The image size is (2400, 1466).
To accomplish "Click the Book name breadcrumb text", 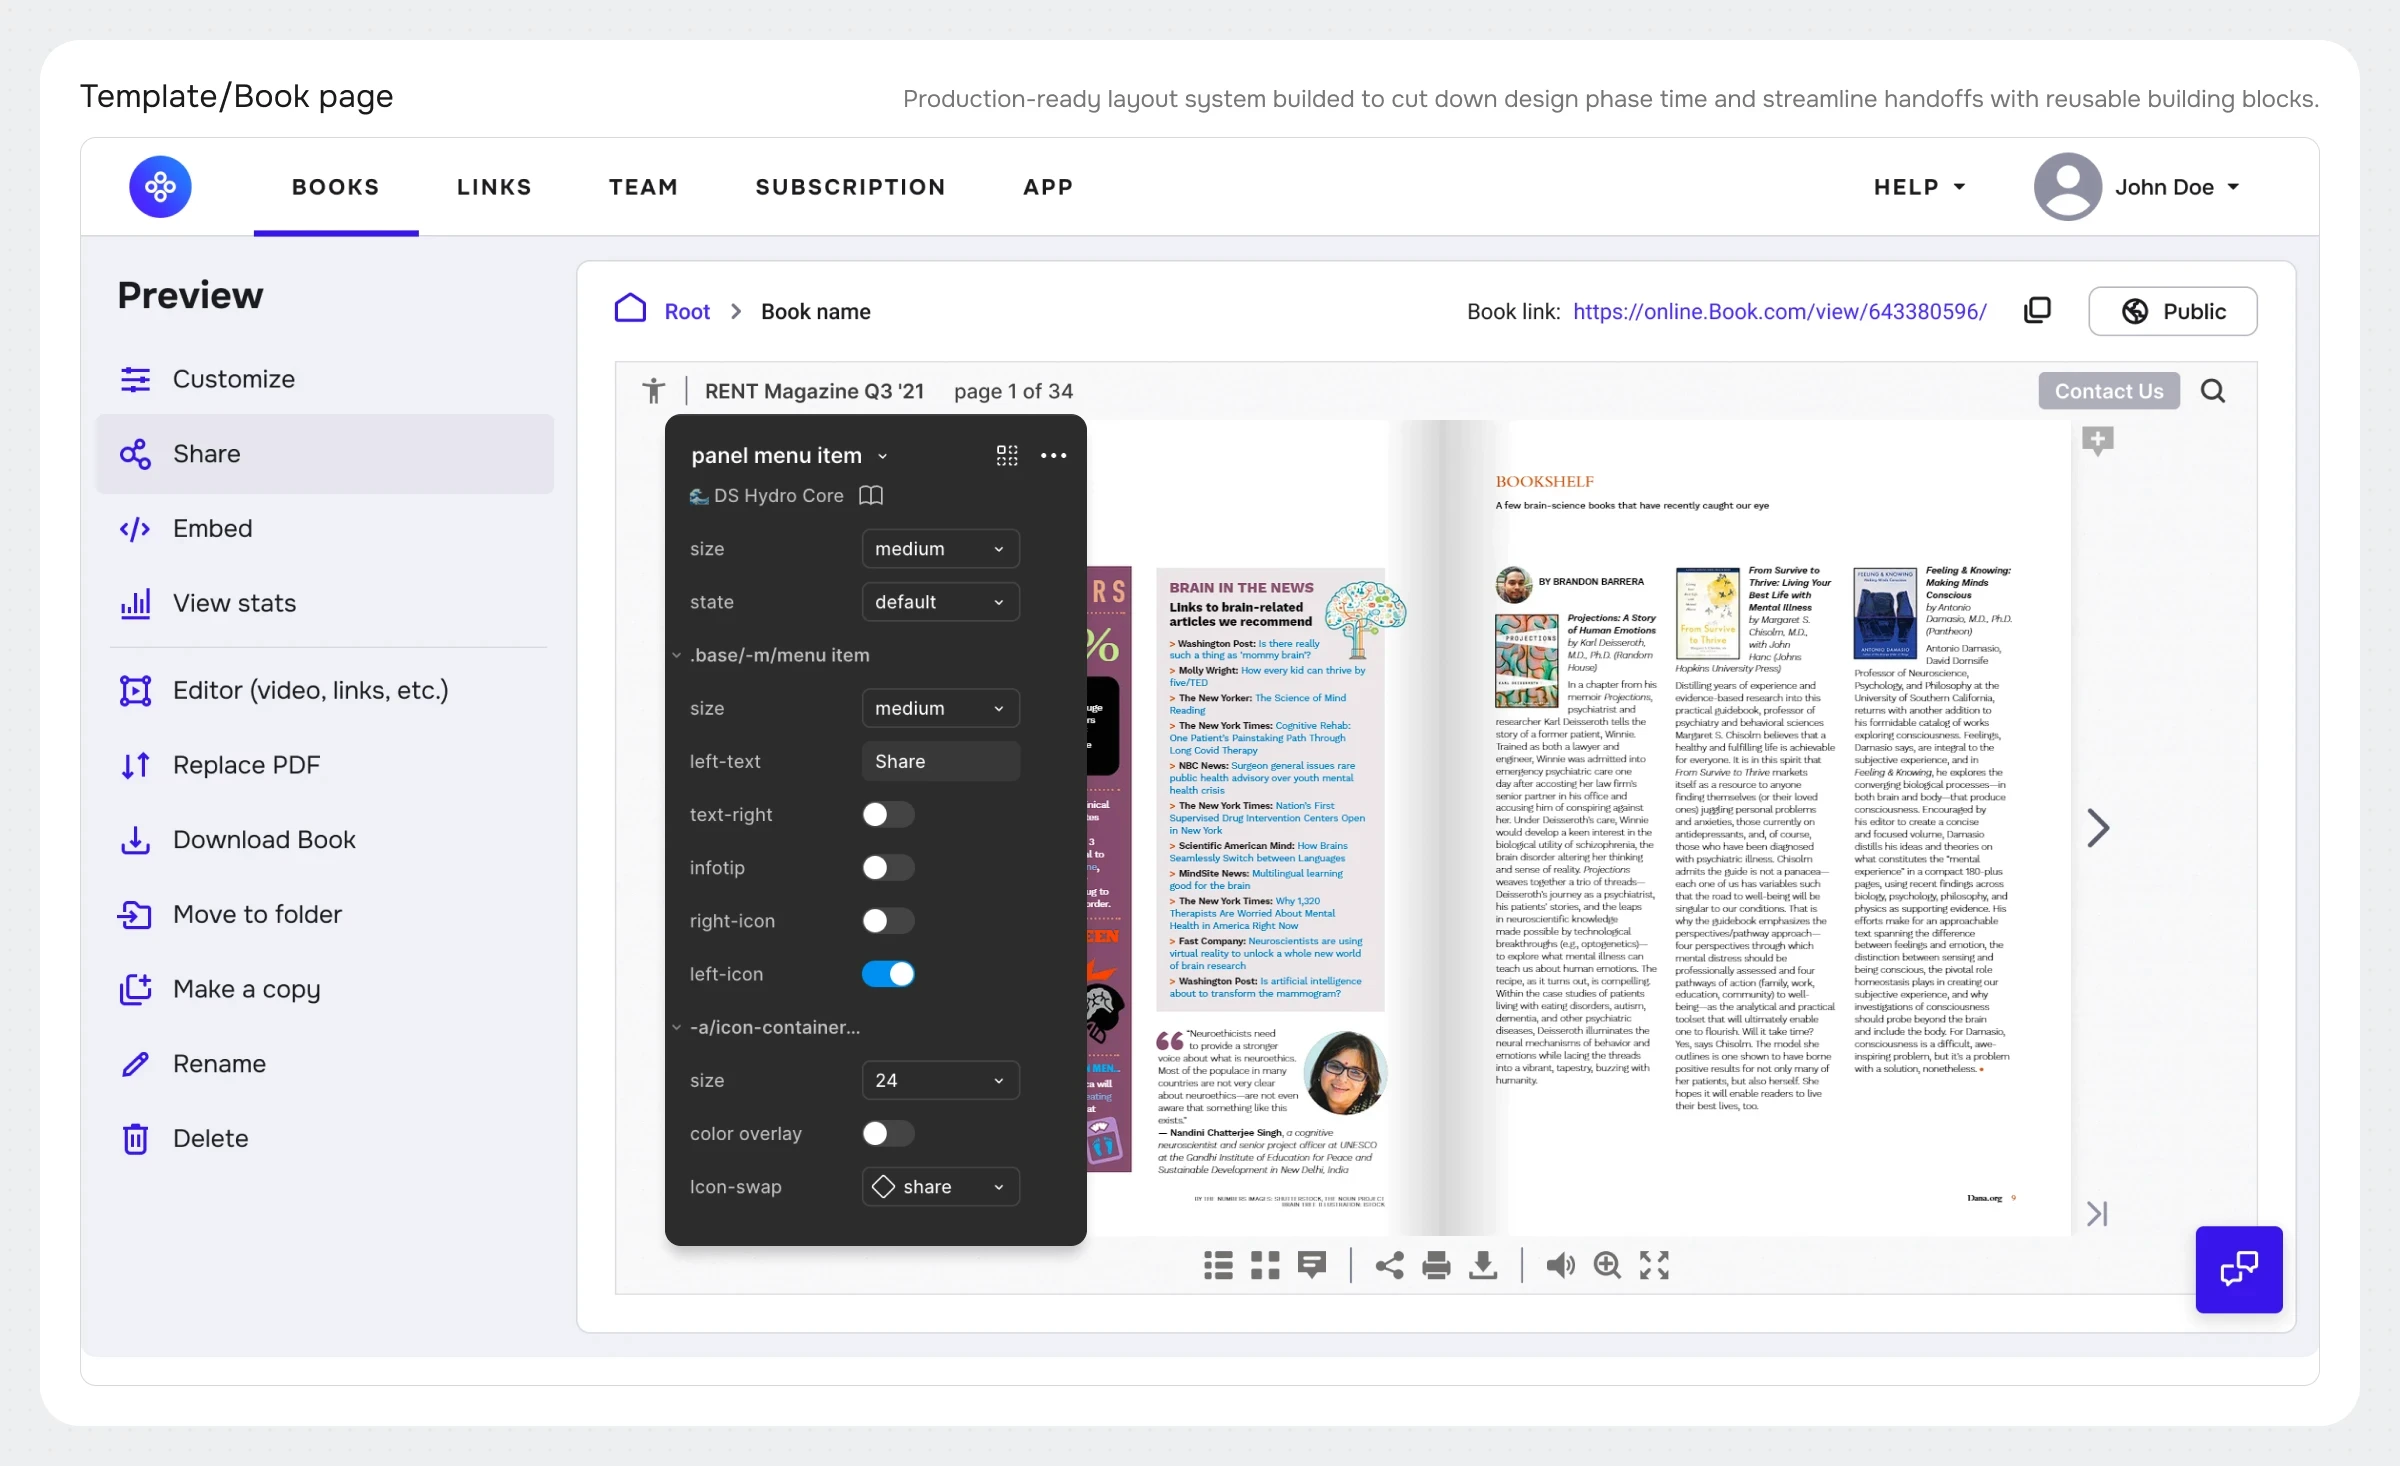I will 816,311.
